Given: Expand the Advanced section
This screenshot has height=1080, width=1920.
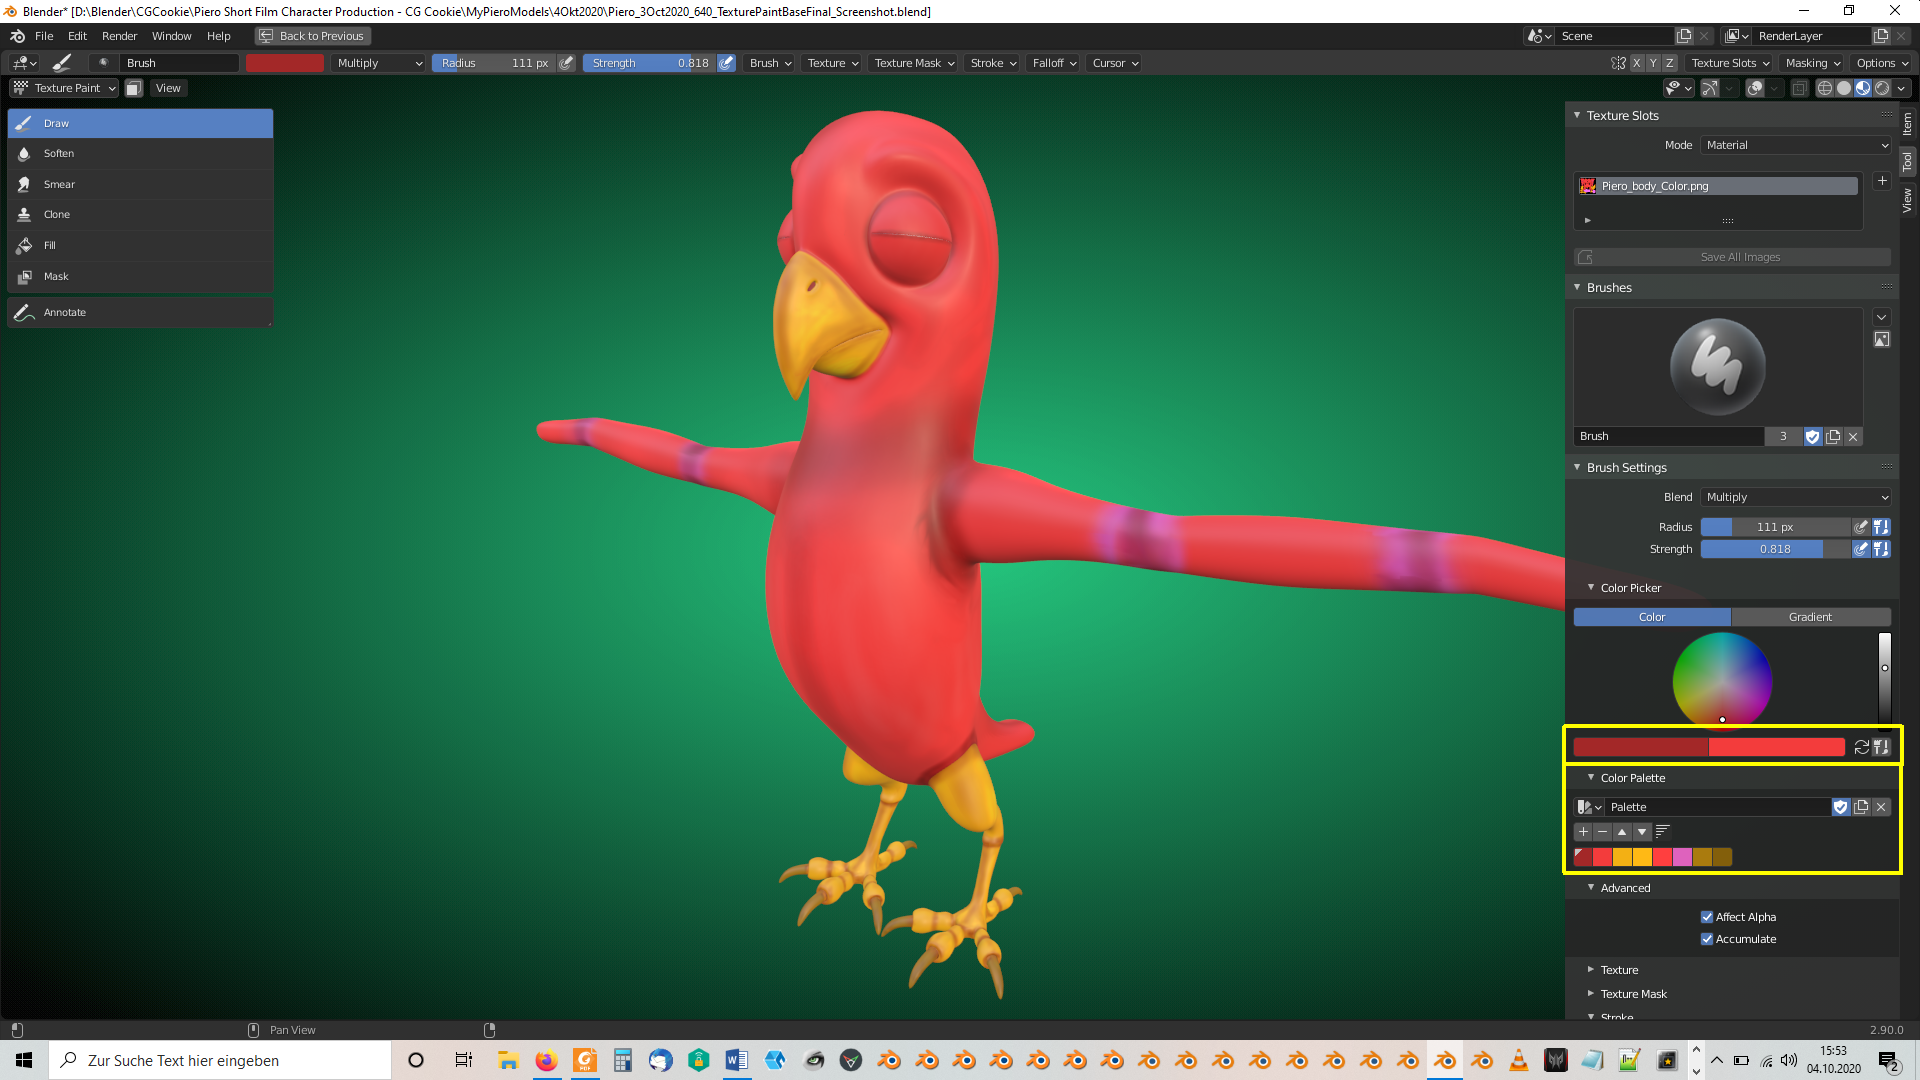Looking at the screenshot, I should (x=1625, y=887).
